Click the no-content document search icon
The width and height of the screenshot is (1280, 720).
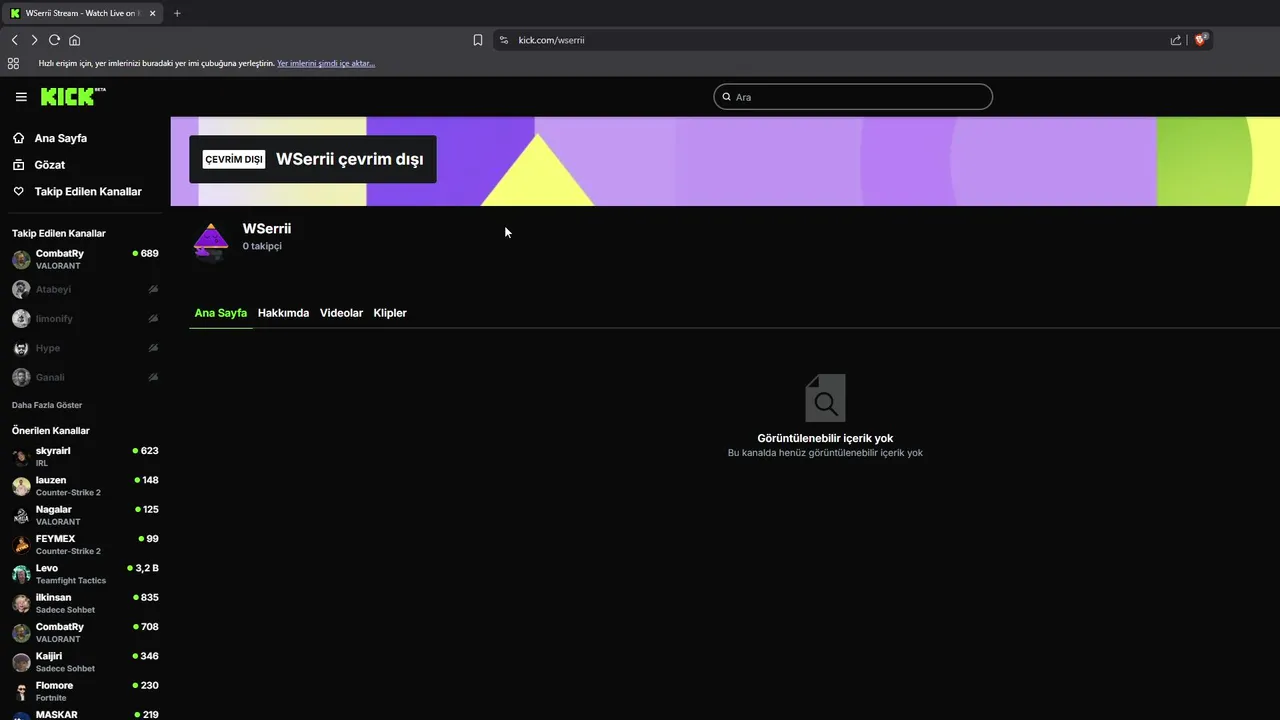tap(825, 398)
